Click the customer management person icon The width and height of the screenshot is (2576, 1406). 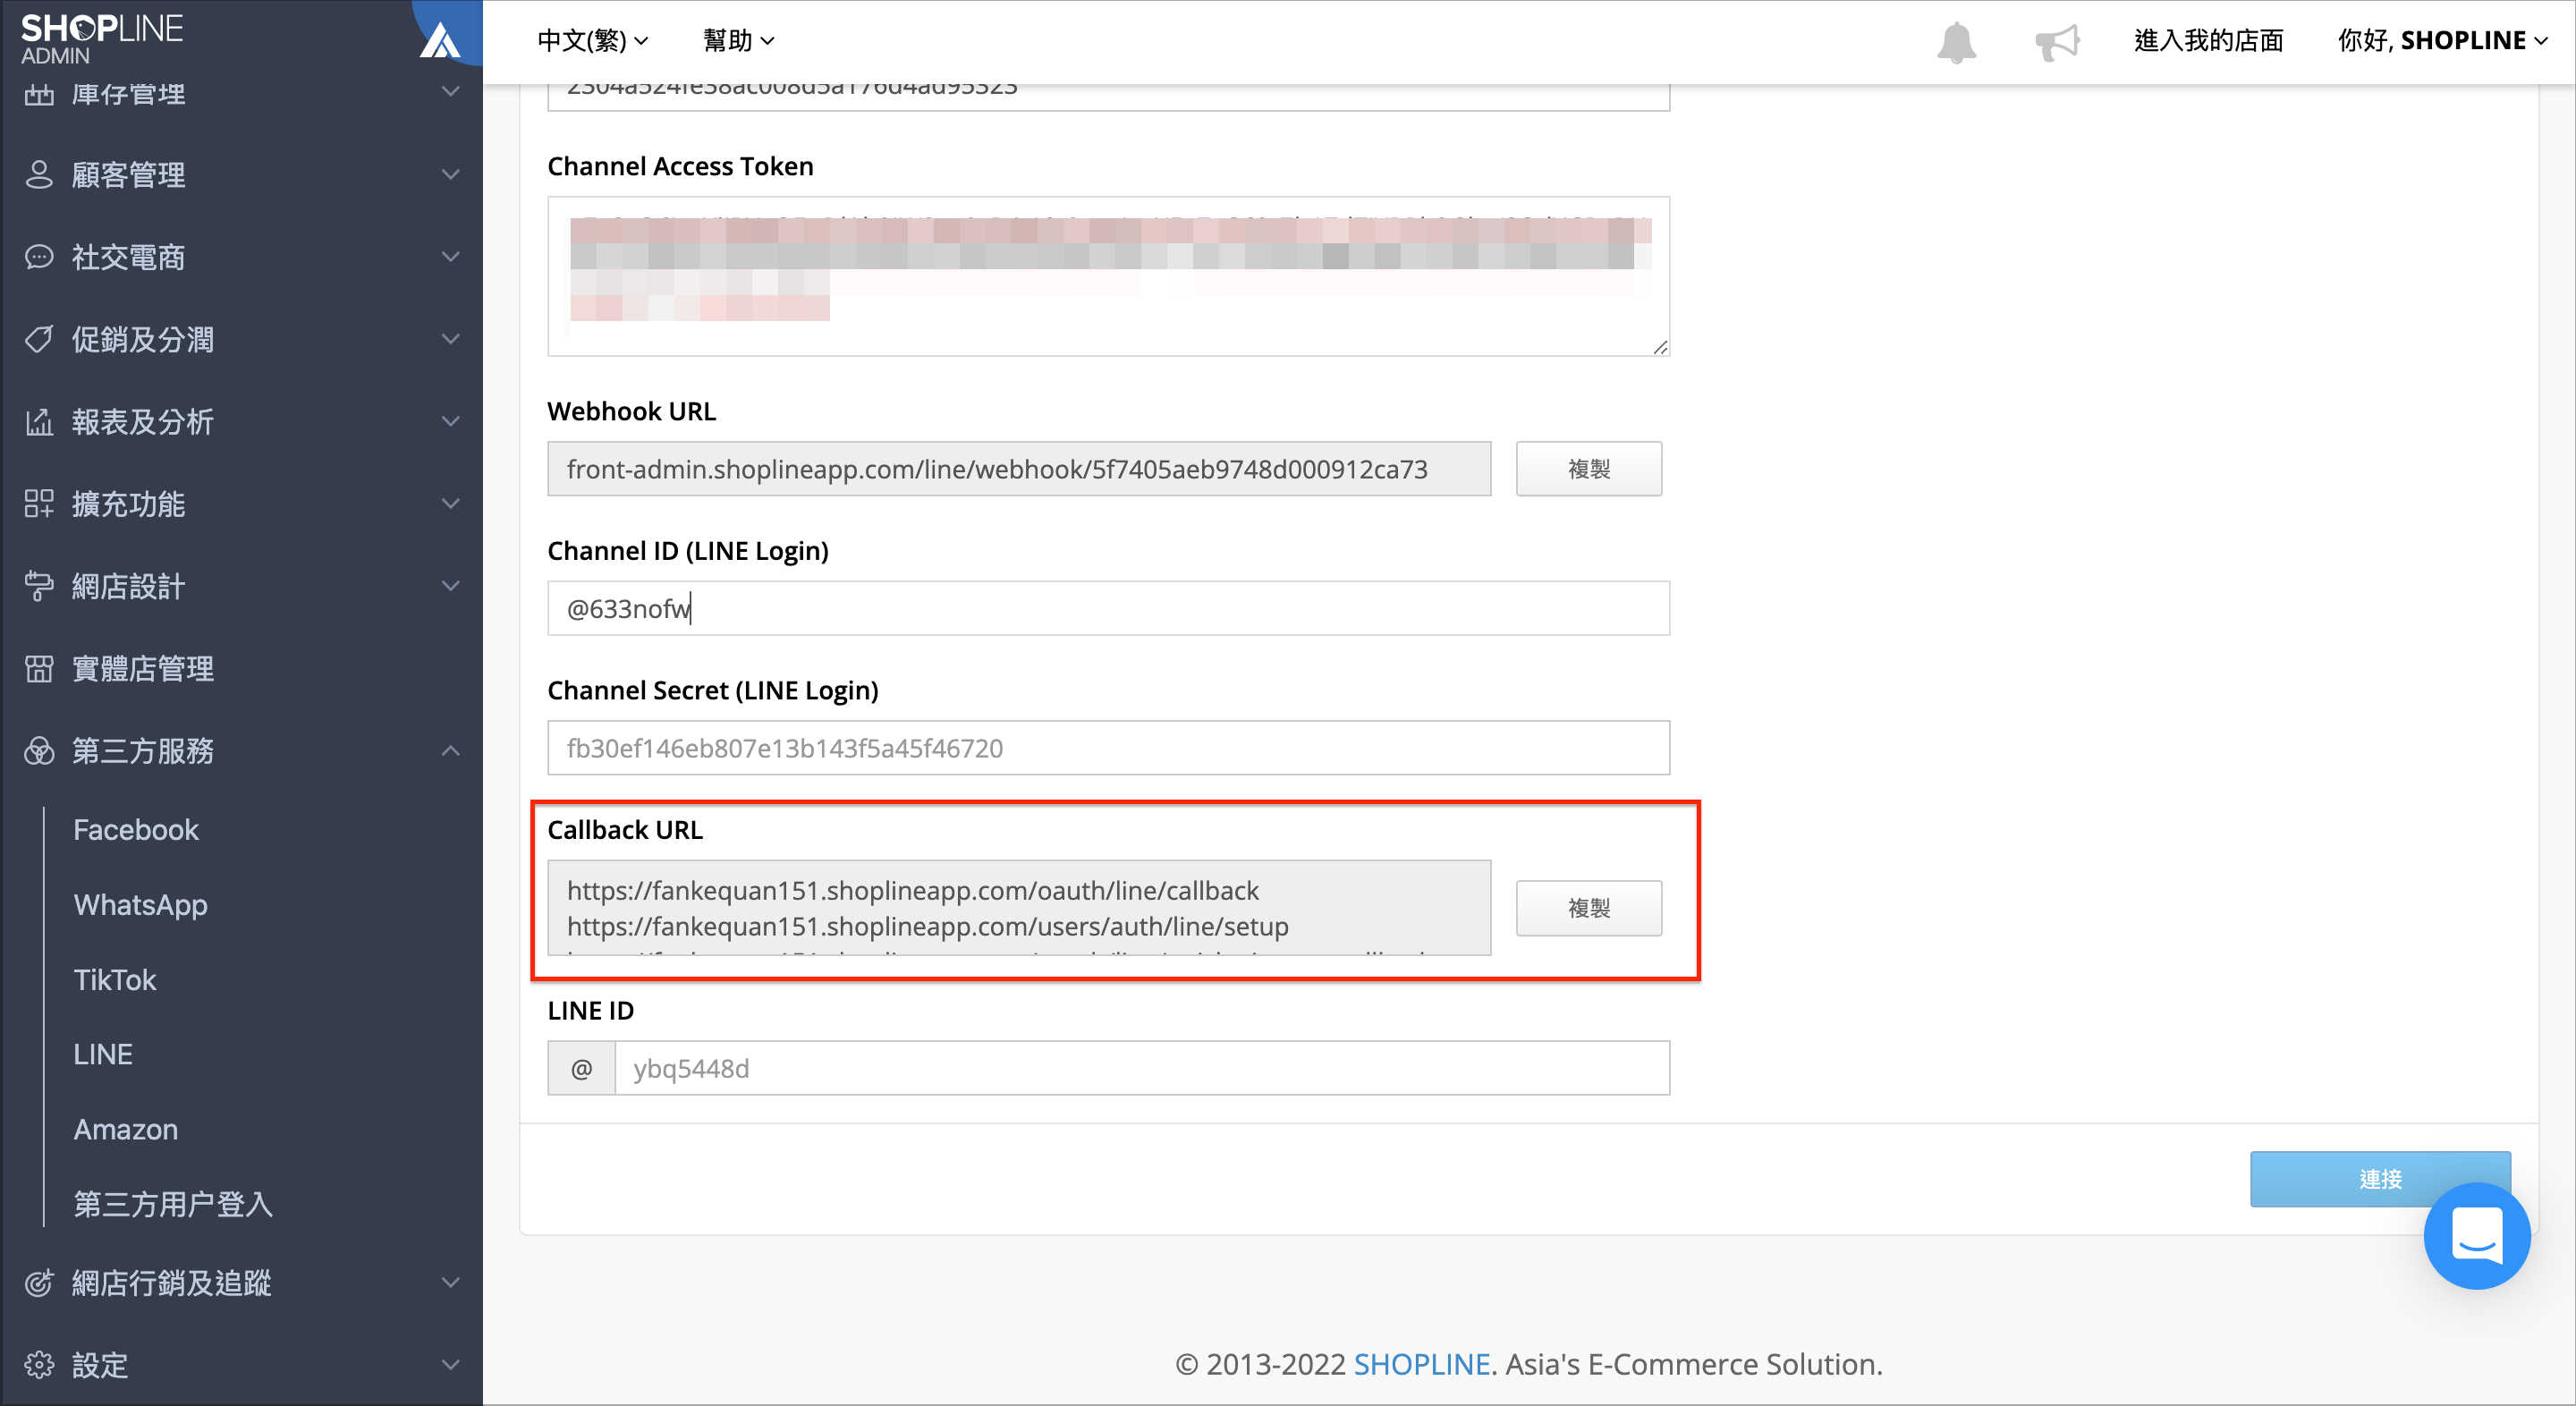(39, 175)
